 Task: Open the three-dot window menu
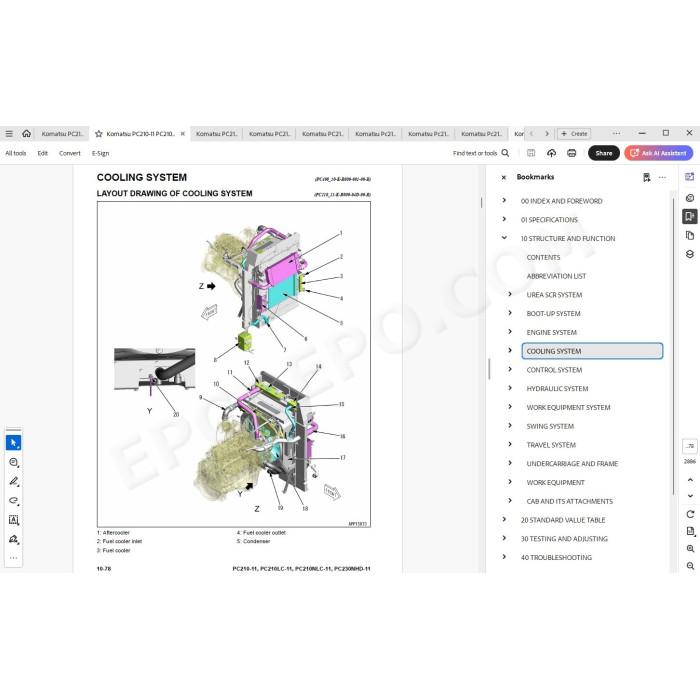pos(617,133)
